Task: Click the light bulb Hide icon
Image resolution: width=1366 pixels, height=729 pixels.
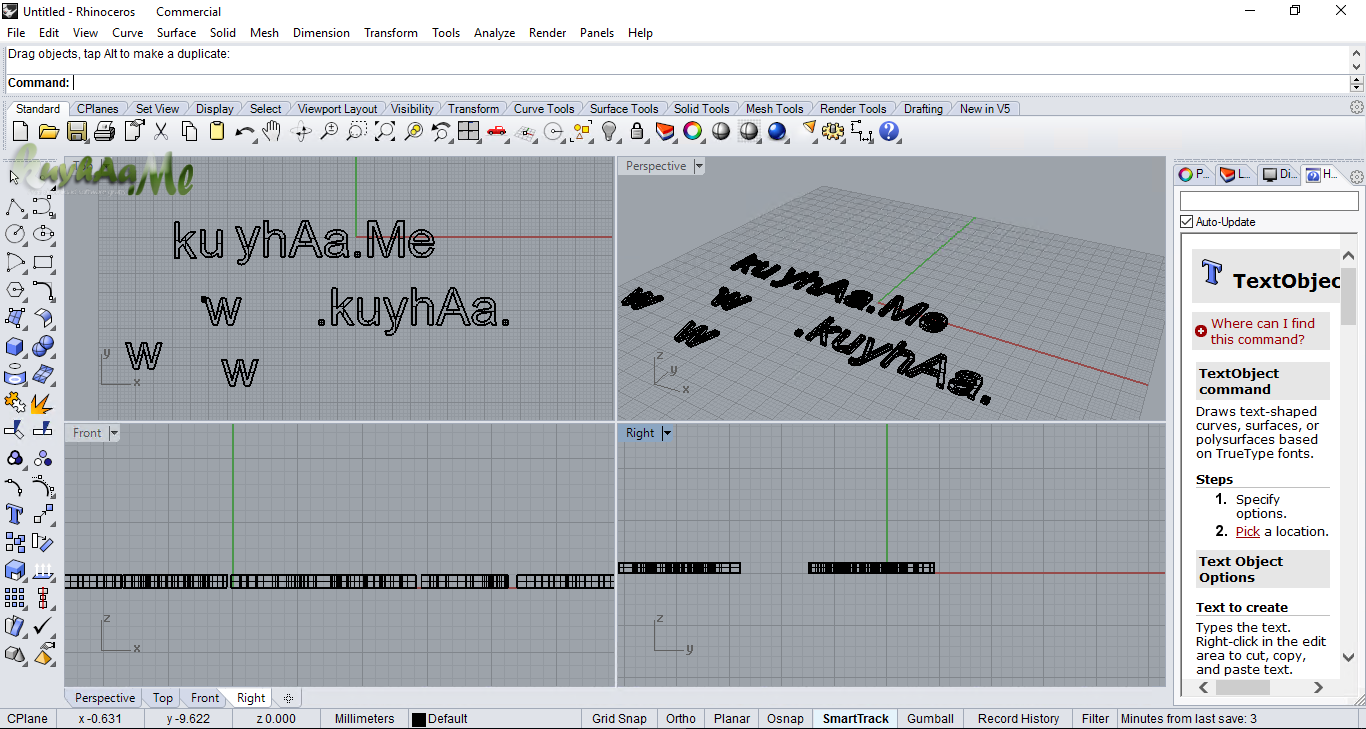Action: [x=609, y=131]
